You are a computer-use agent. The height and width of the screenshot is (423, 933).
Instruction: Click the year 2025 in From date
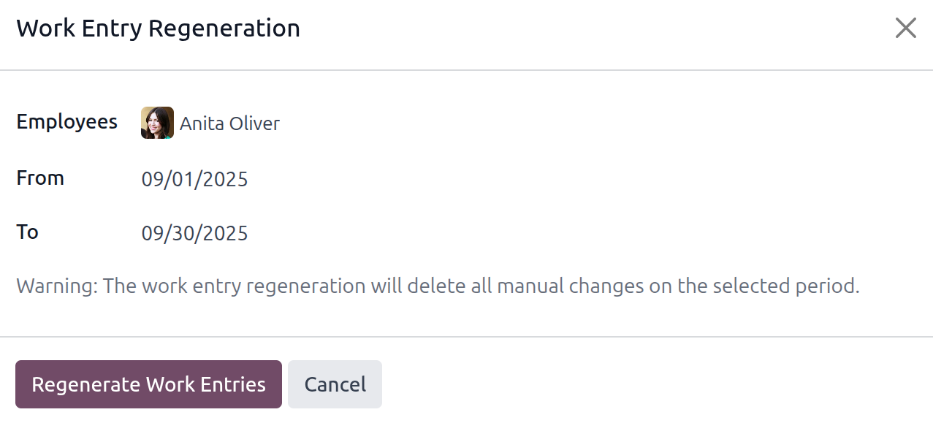[226, 180]
